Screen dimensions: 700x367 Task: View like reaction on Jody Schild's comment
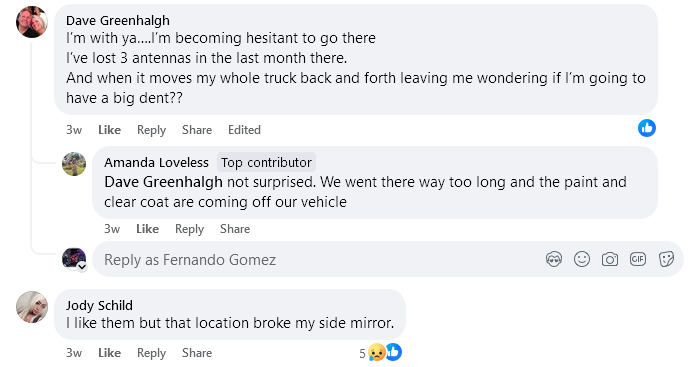point(394,352)
